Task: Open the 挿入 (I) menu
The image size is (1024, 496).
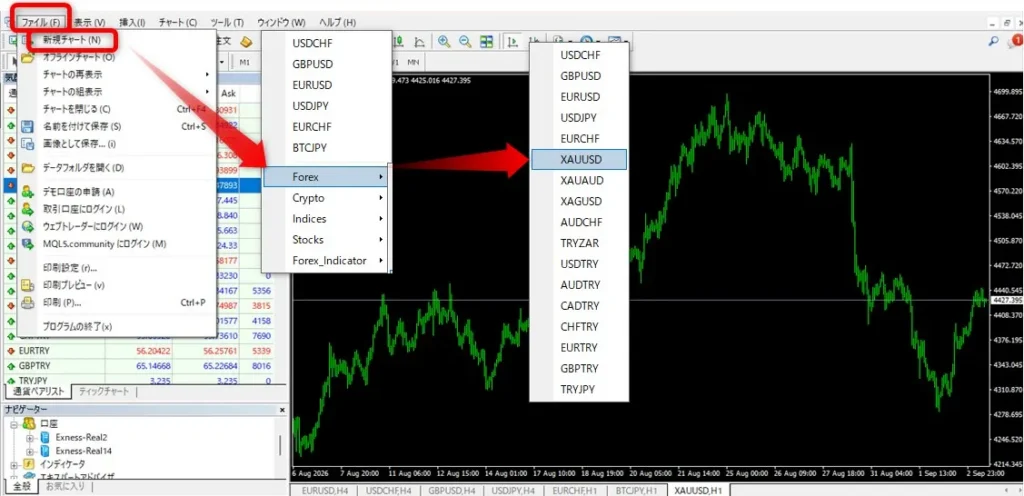Action: [x=132, y=22]
